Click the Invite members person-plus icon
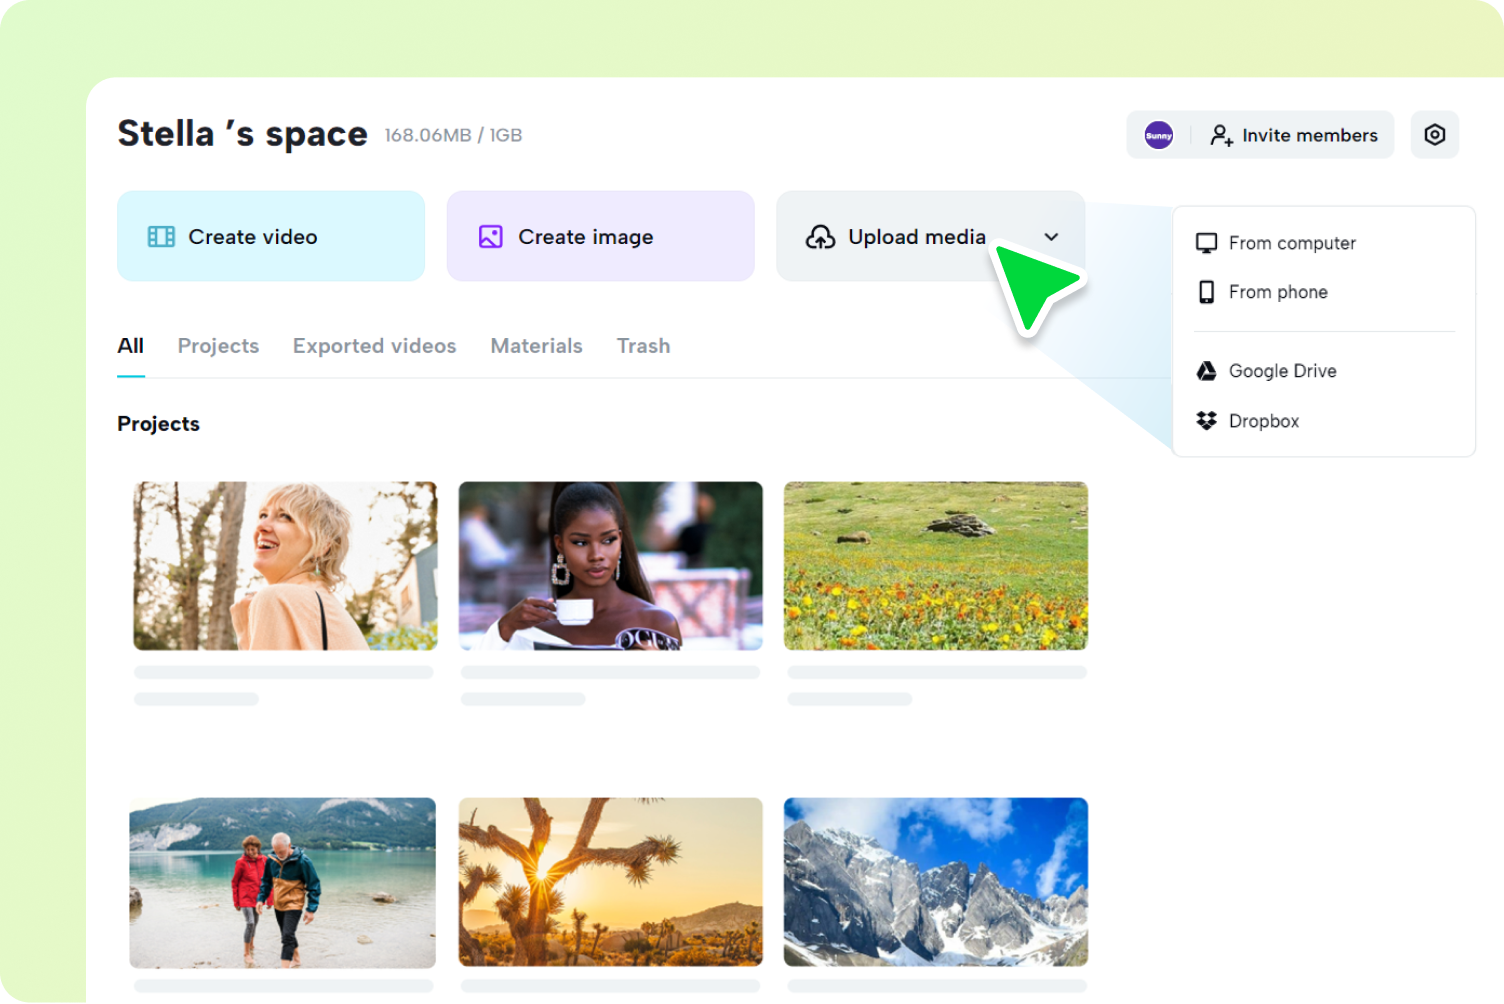The height and width of the screenshot is (1004, 1504). [x=1221, y=135]
